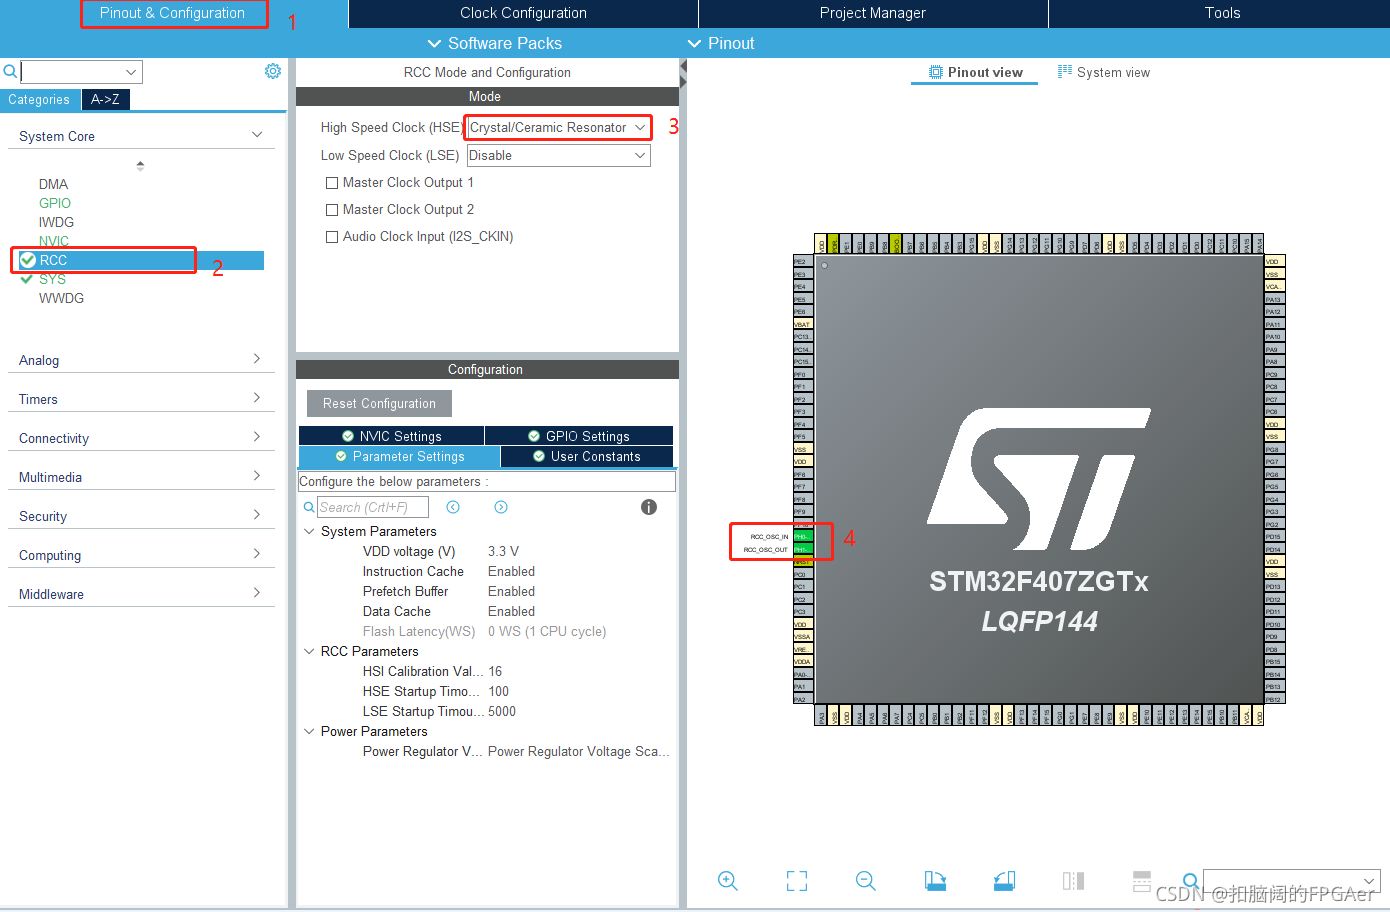Click the pin search magnifier icon
The width and height of the screenshot is (1390, 912).
[1191, 881]
